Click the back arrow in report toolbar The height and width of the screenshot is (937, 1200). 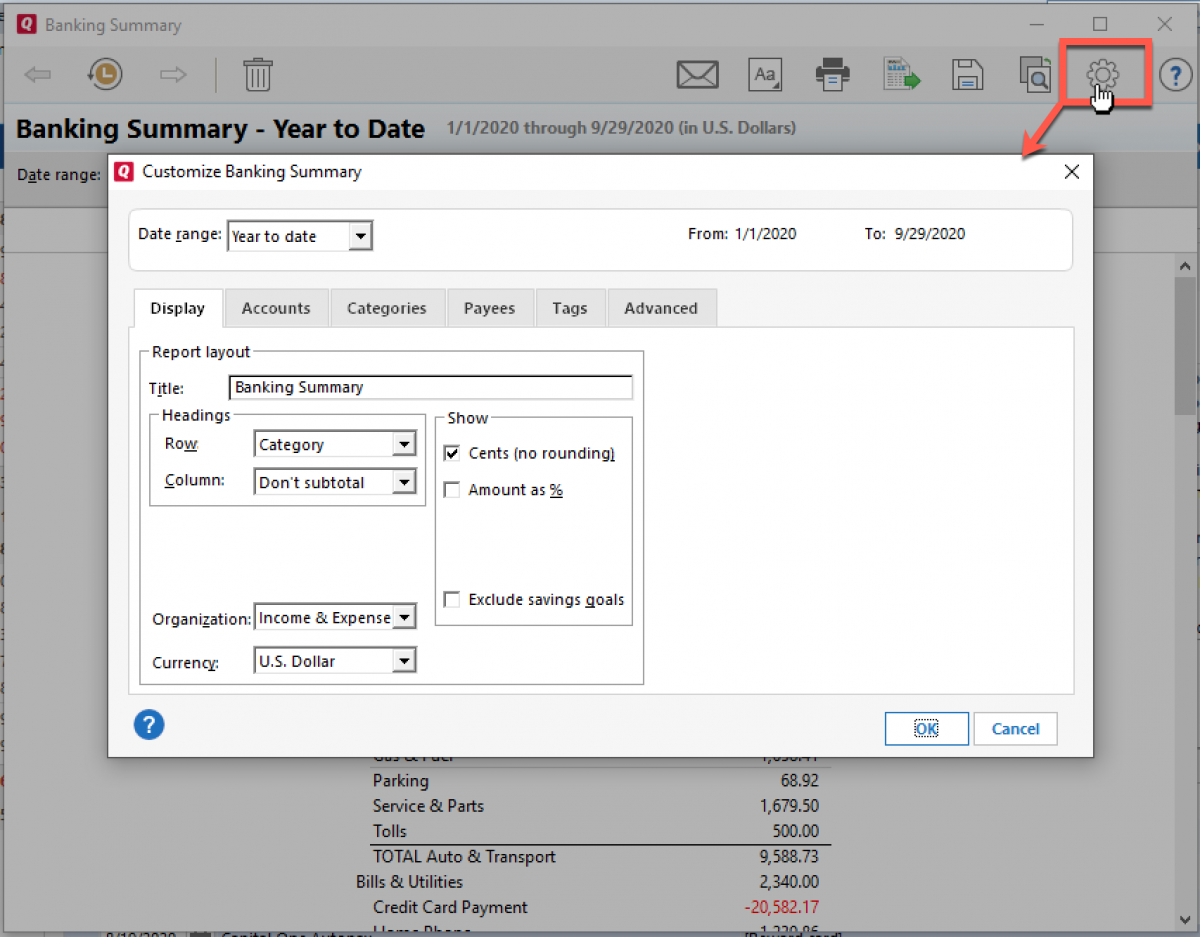tap(37, 75)
